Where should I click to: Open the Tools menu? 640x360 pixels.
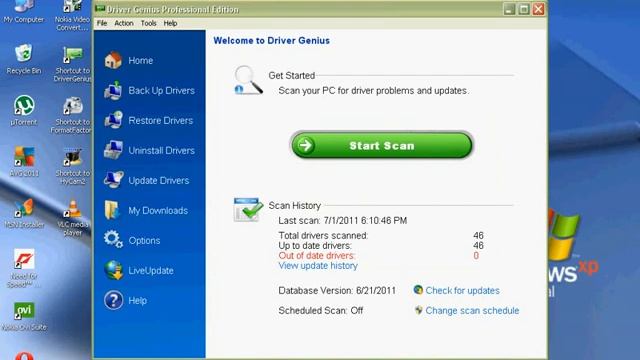tap(149, 23)
